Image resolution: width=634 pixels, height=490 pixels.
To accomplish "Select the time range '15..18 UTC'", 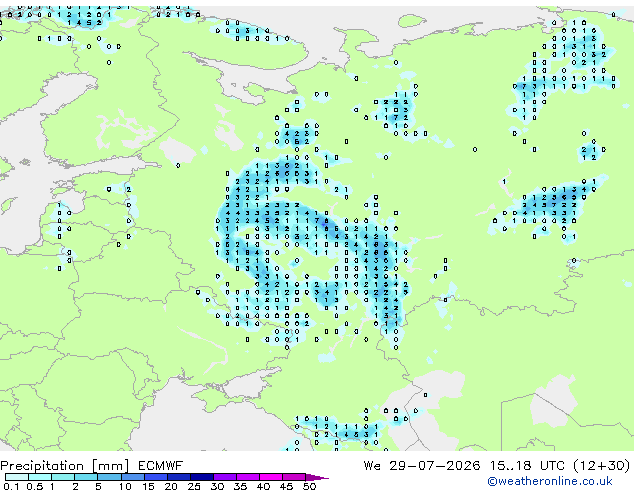I will click(527, 466).
